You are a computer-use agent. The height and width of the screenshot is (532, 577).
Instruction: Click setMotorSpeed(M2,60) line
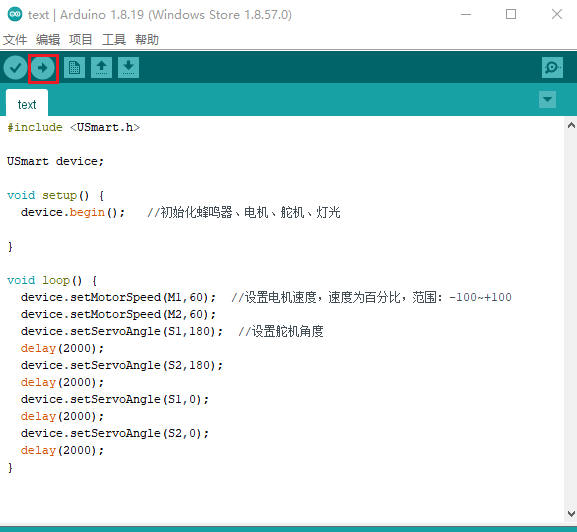(118, 314)
